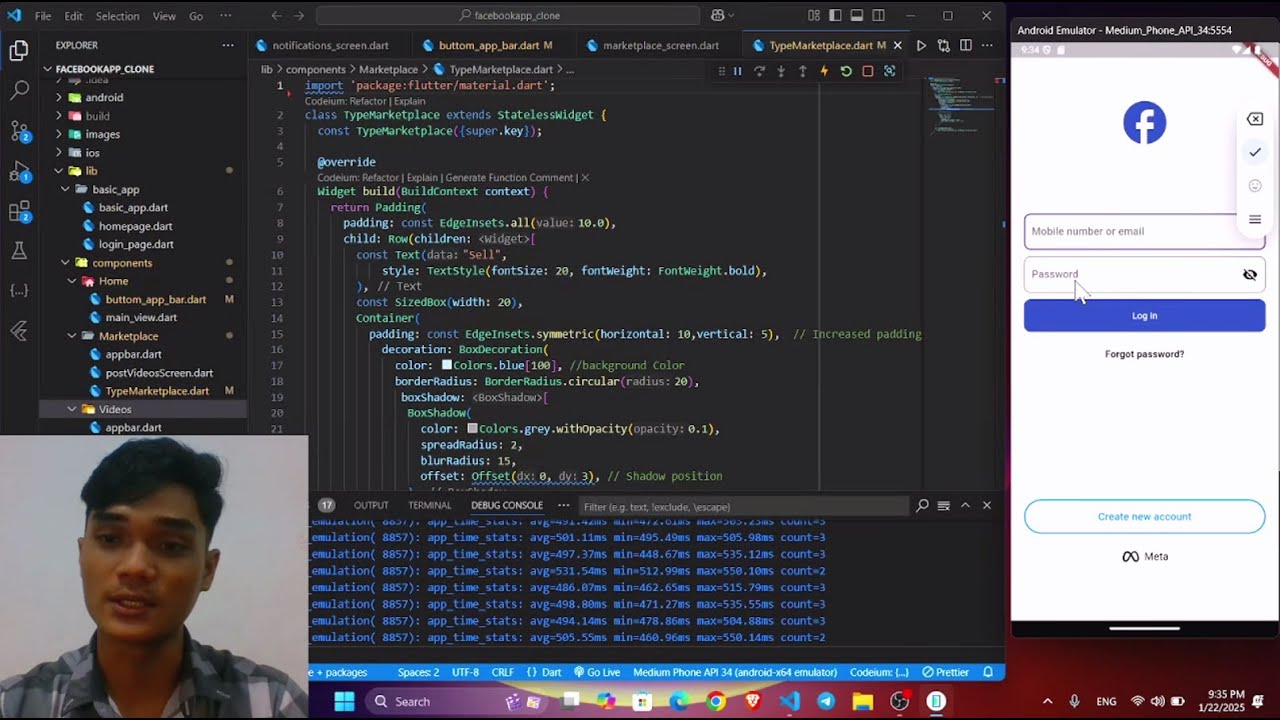This screenshot has width=1280, height=720.
Task: Open the Run and Debug view
Action: pos(19,171)
